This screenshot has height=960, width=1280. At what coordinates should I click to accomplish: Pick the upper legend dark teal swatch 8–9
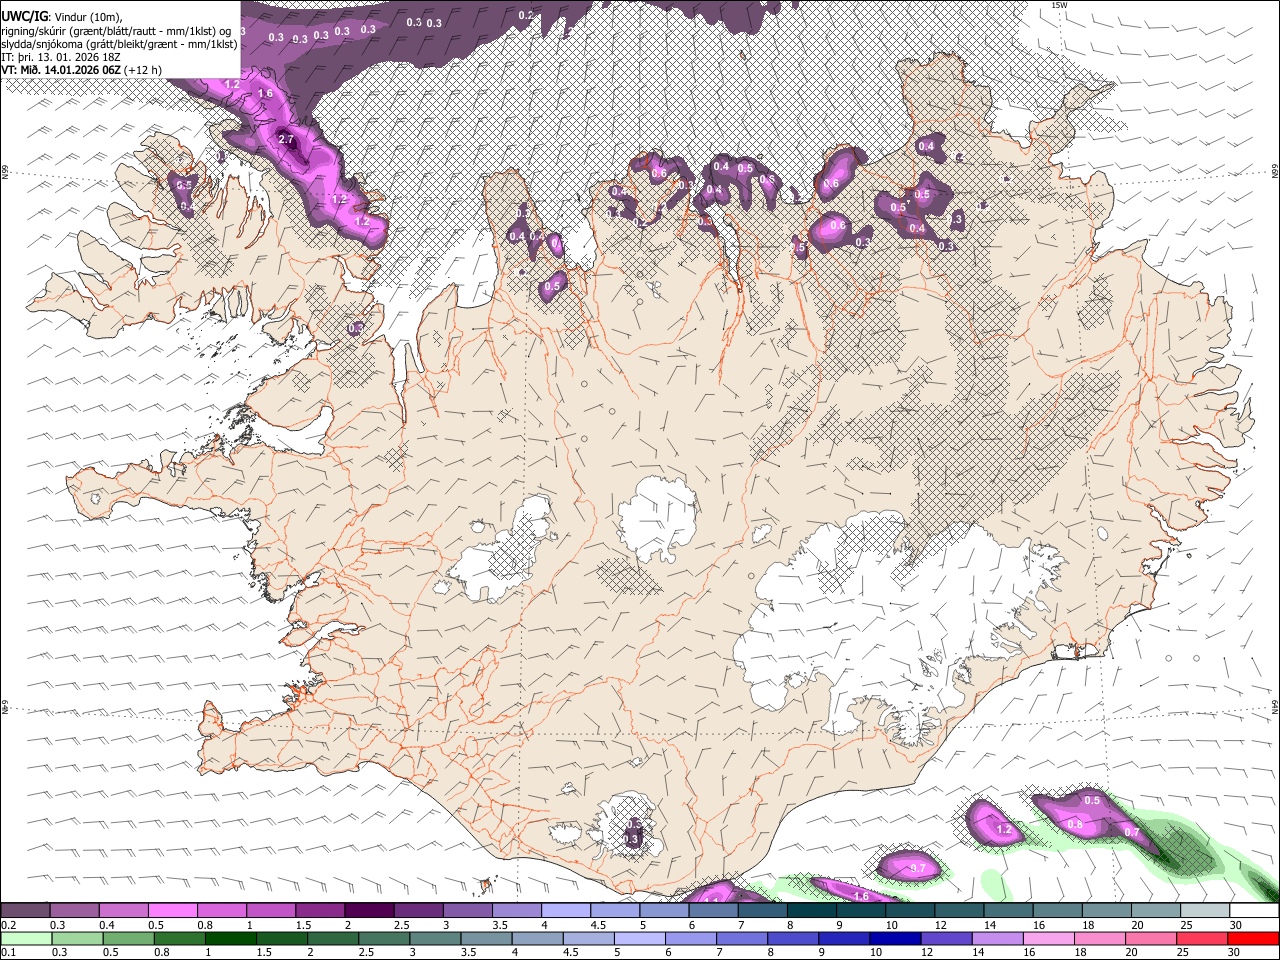pos(812,910)
